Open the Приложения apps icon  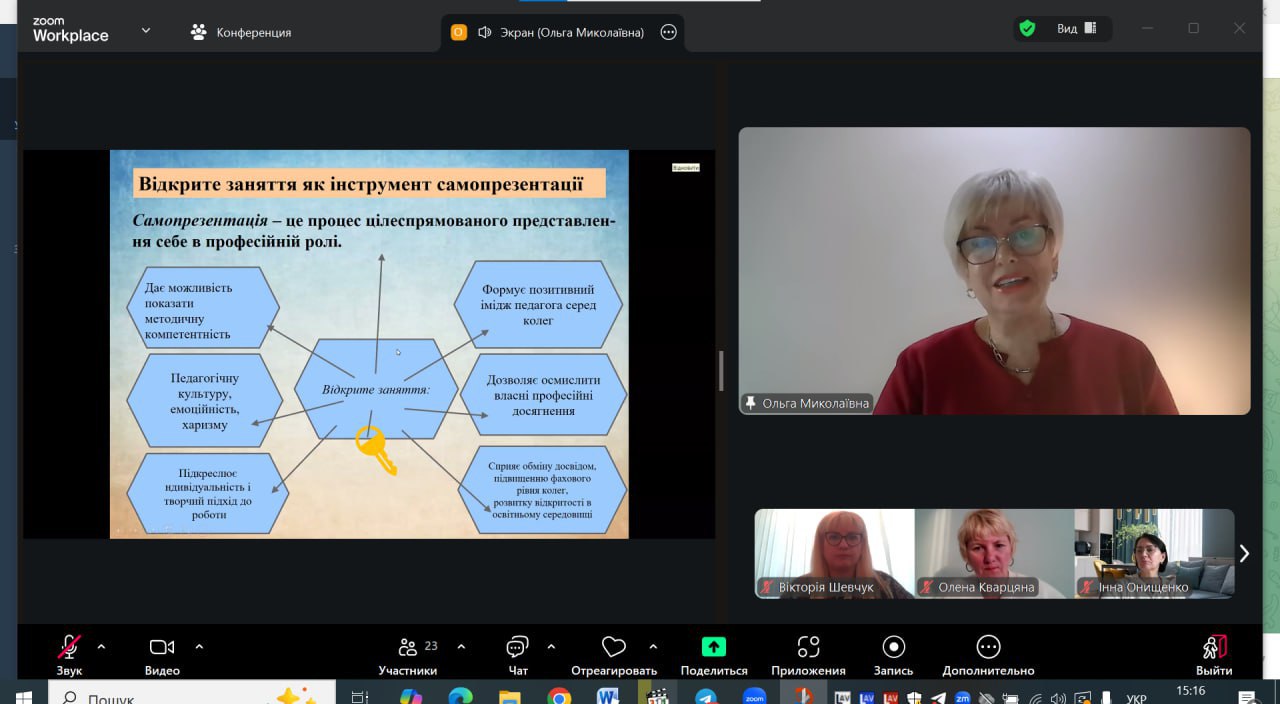click(808, 648)
